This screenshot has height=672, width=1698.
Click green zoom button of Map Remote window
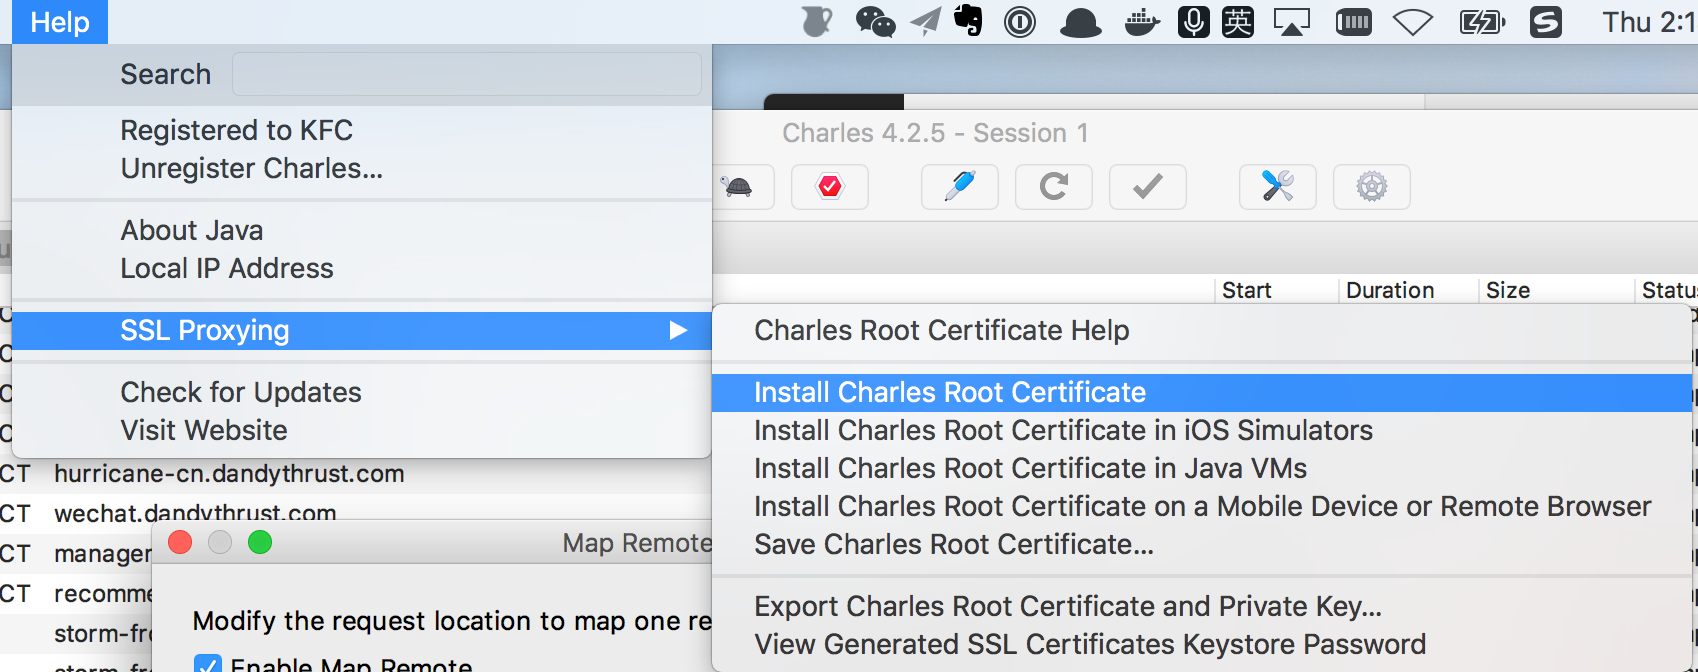pyautogui.click(x=260, y=542)
